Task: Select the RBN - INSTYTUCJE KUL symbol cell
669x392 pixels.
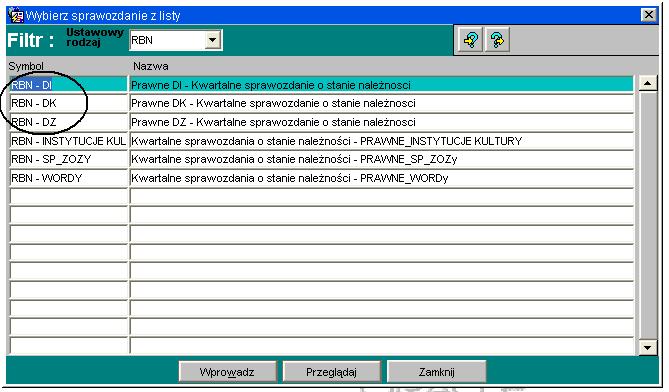Action: [x=69, y=141]
